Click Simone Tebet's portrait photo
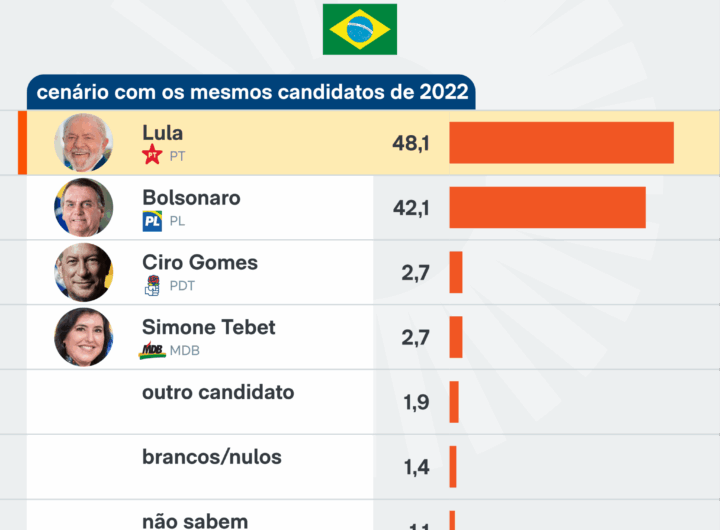720x530 pixels. [x=83, y=337]
